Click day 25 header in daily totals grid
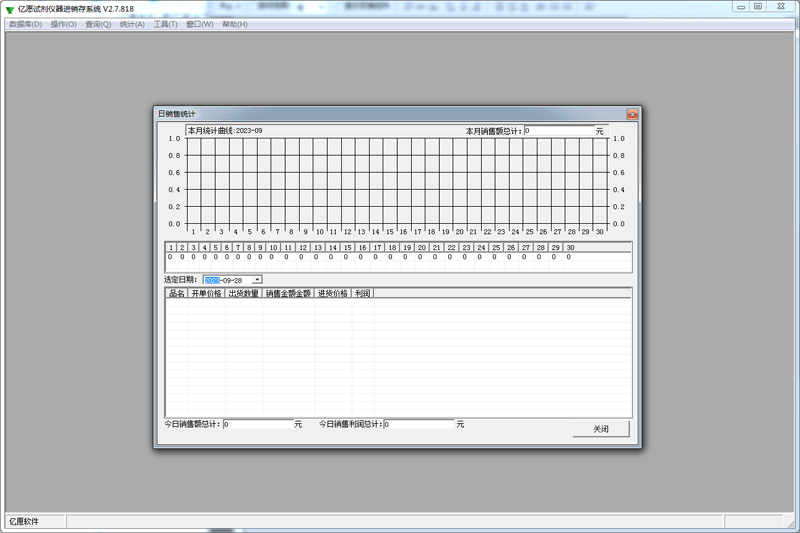 click(496, 247)
